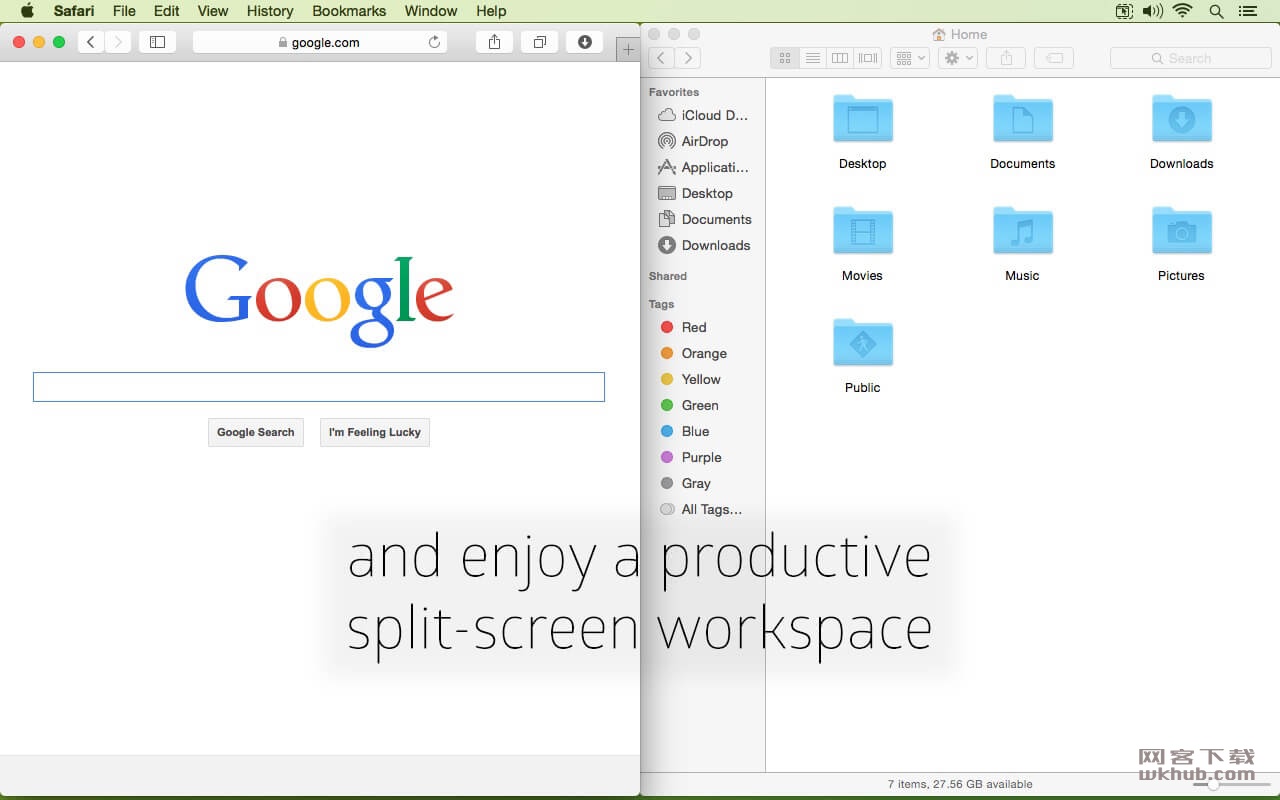Click the volume icon in menu bar
Screen dimensions: 1280x800
(x=1153, y=11)
